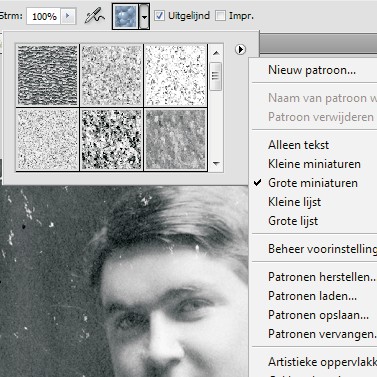Open the pattern picker preview swatch
377x377 pixels.
(125, 16)
